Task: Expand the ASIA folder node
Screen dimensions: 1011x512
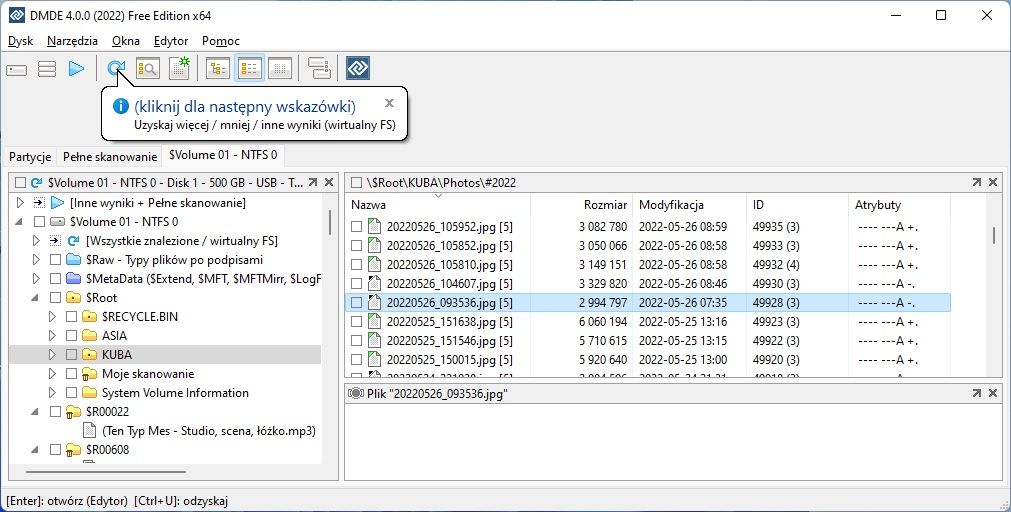Action: 53,335
